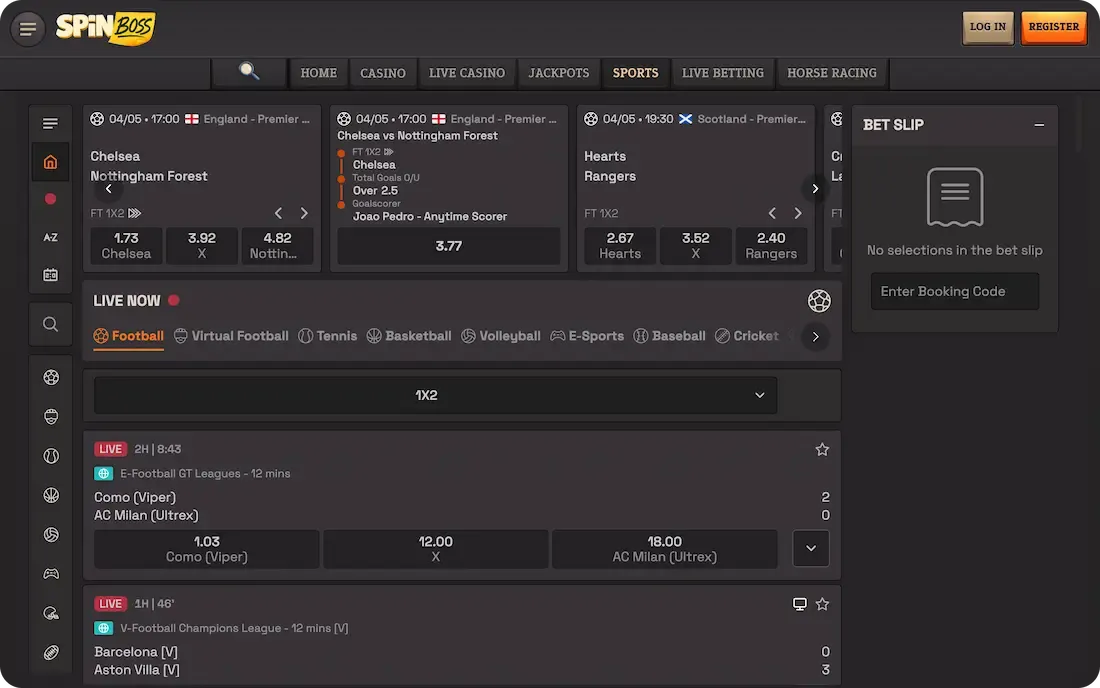Bet on the 3.92 draw odds
The image size is (1100, 688).
pyautogui.click(x=202, y=245)
